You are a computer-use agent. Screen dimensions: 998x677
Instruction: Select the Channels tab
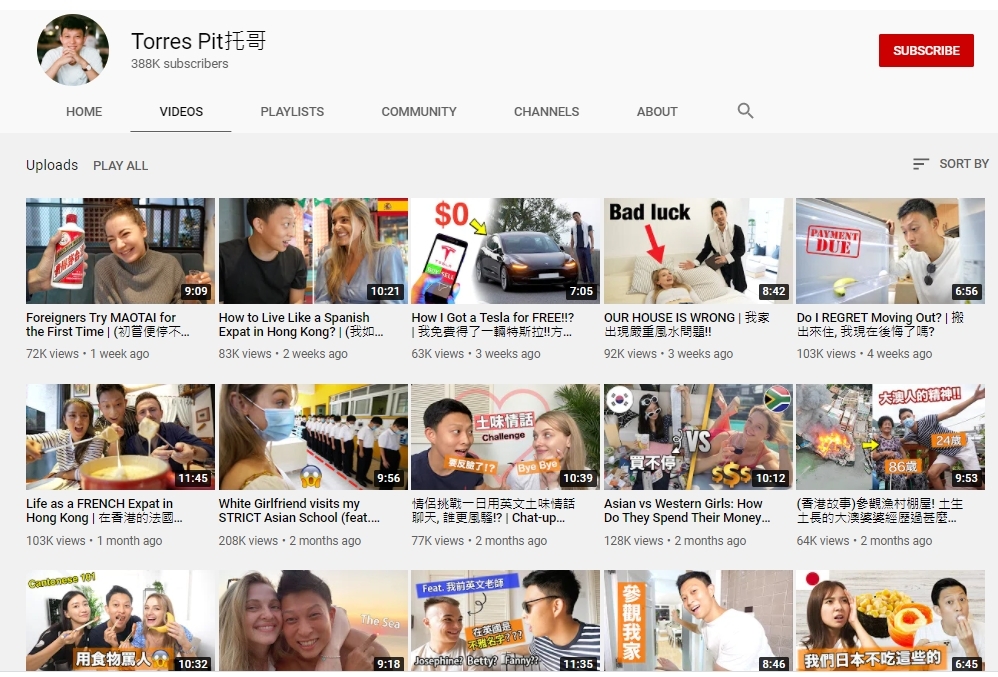pyautogui.click(x=546, y=112)
